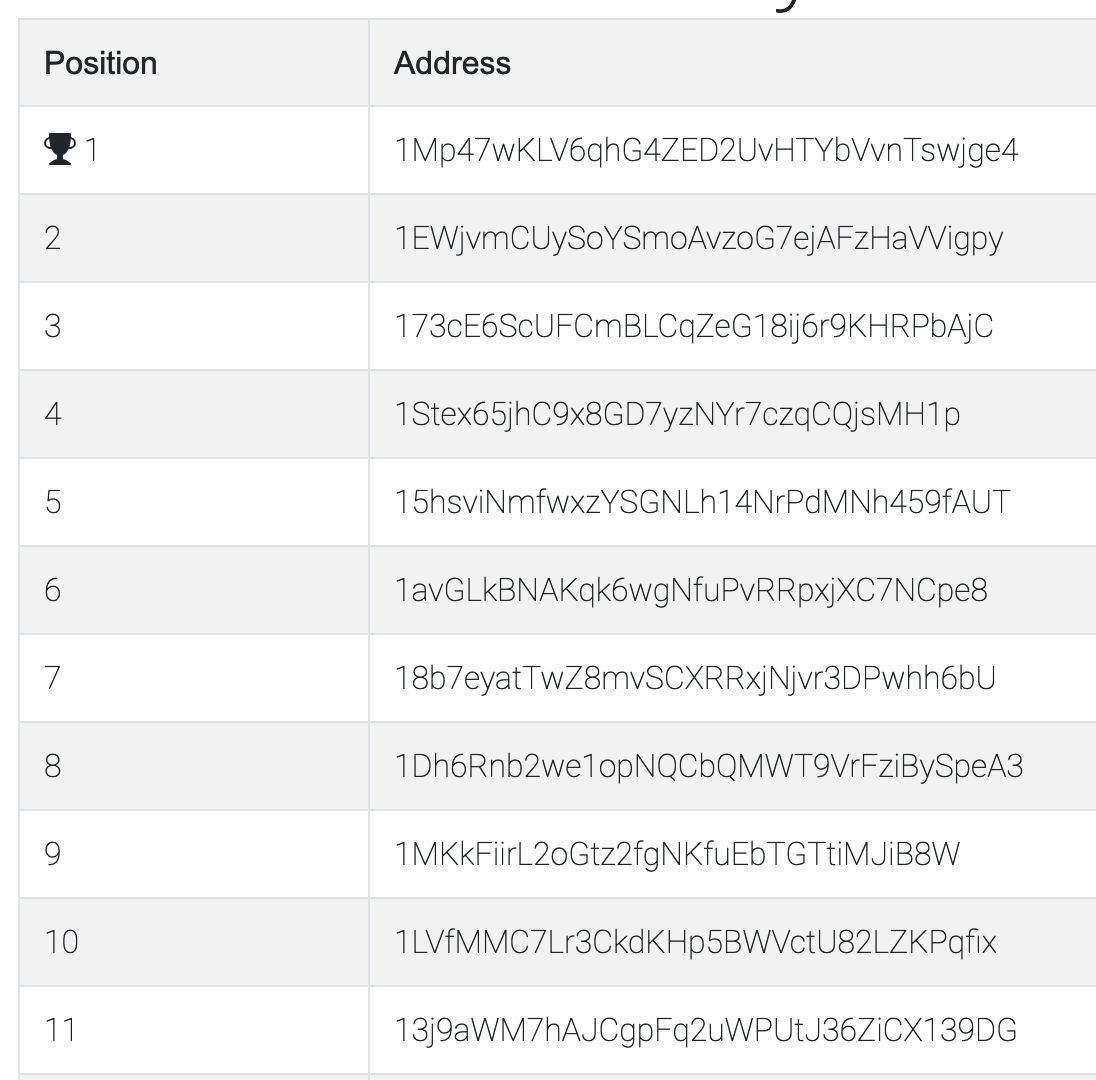Open address 173cE6ScUFCmBLCqZeG18ij6r9KHRPbAjC
The image size is (1096, 1080).
693,326
